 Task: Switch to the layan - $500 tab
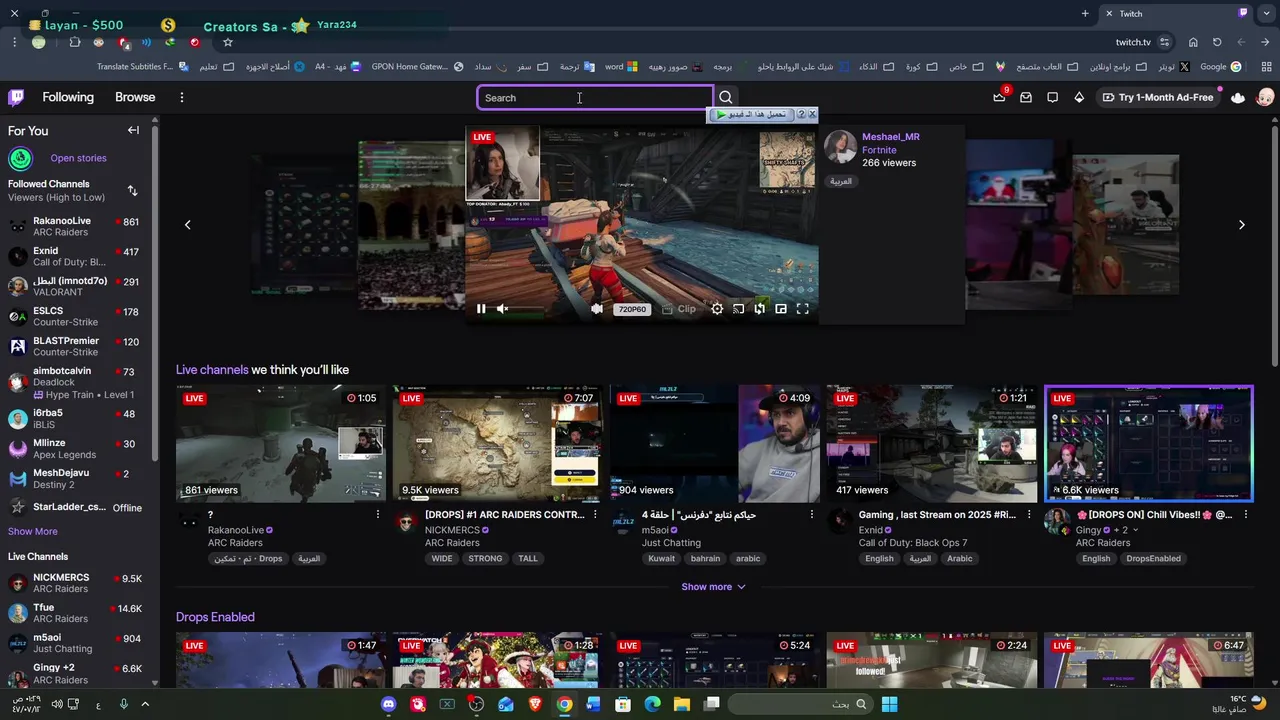coord(84,25)
